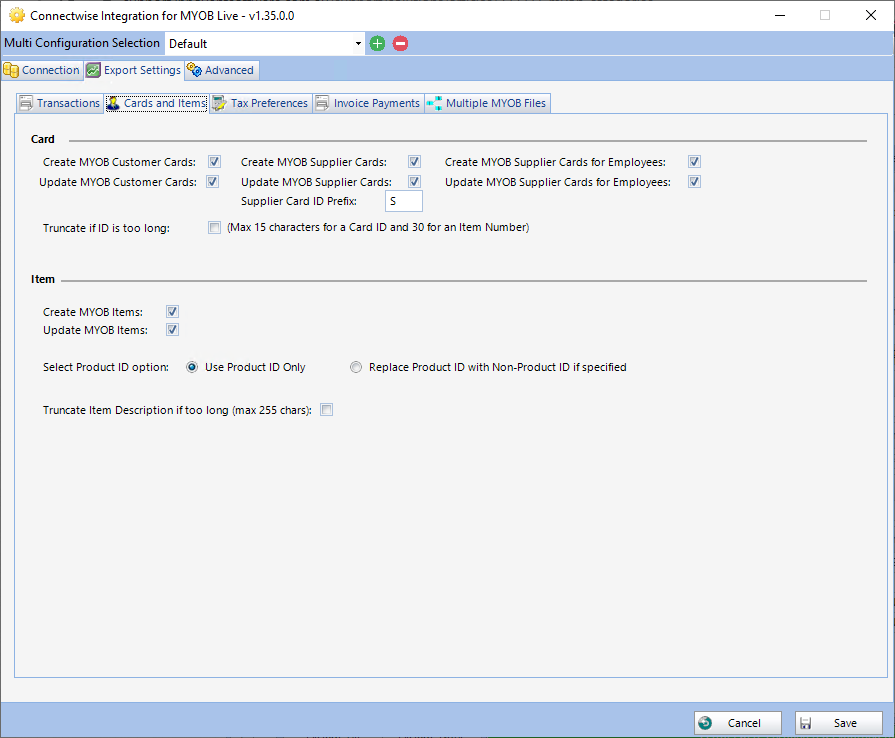
Task: Toggle Update MYOB Supplier Cards for Employees
Action: click(694, 182)
